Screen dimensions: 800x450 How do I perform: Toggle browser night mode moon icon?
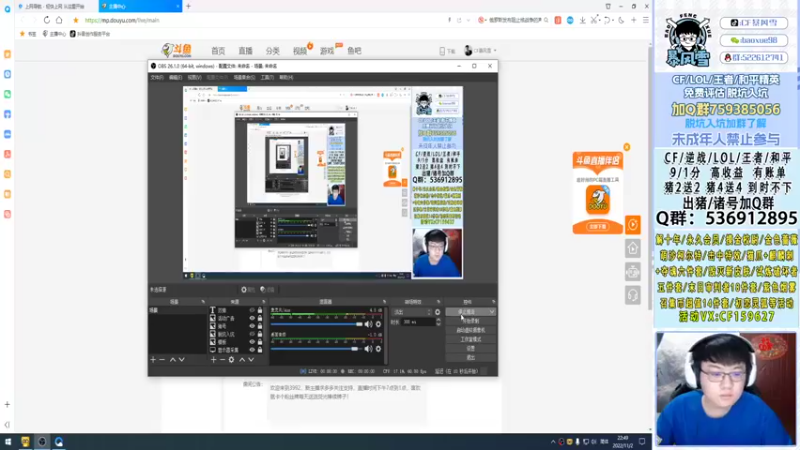coord(621,20)
